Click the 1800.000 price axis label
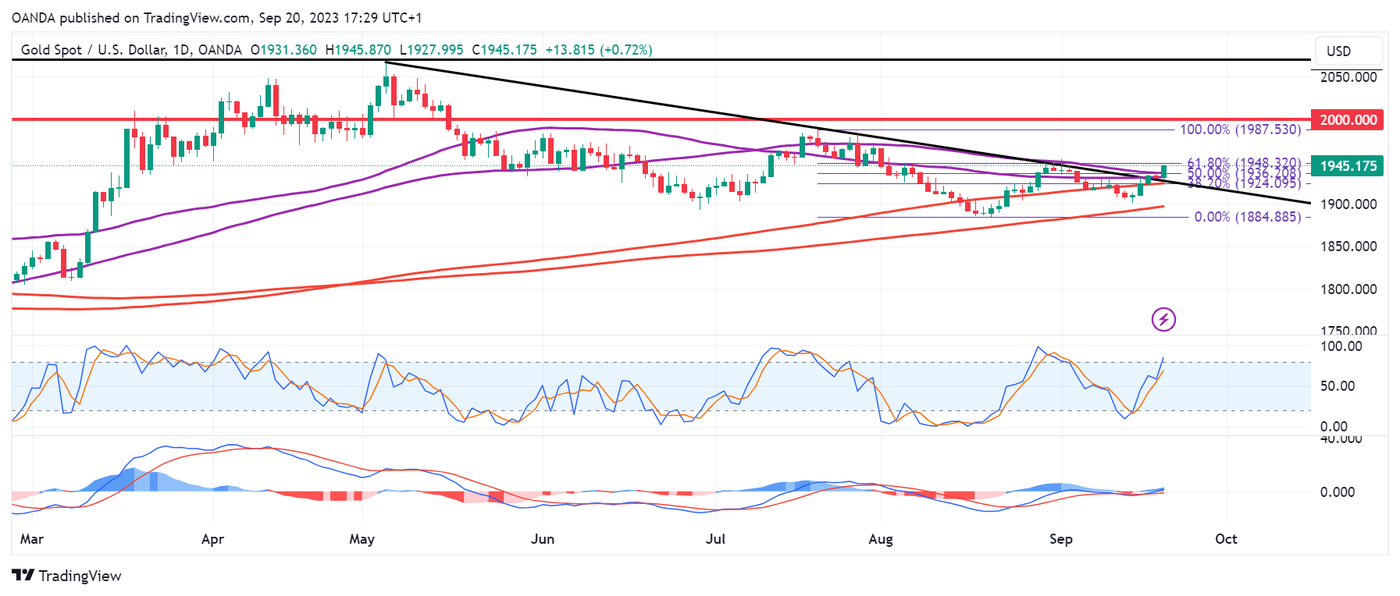1400x596 pixels. tap(1345, 290)
